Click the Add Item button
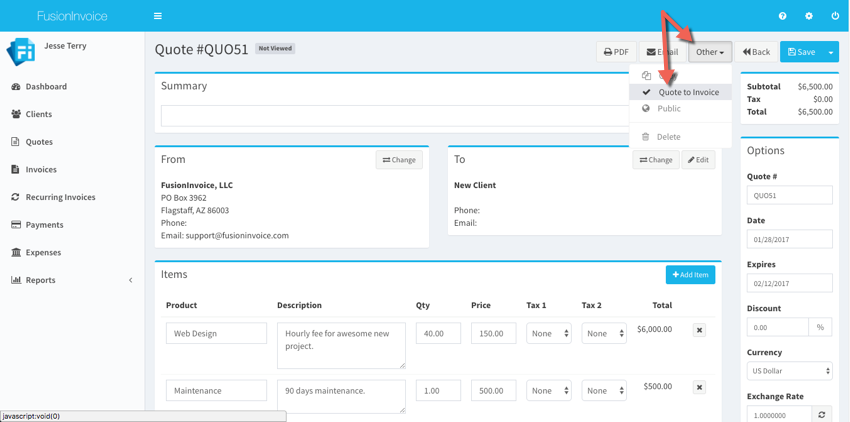Viewport: 850px width, 422px height. (690, 274)
